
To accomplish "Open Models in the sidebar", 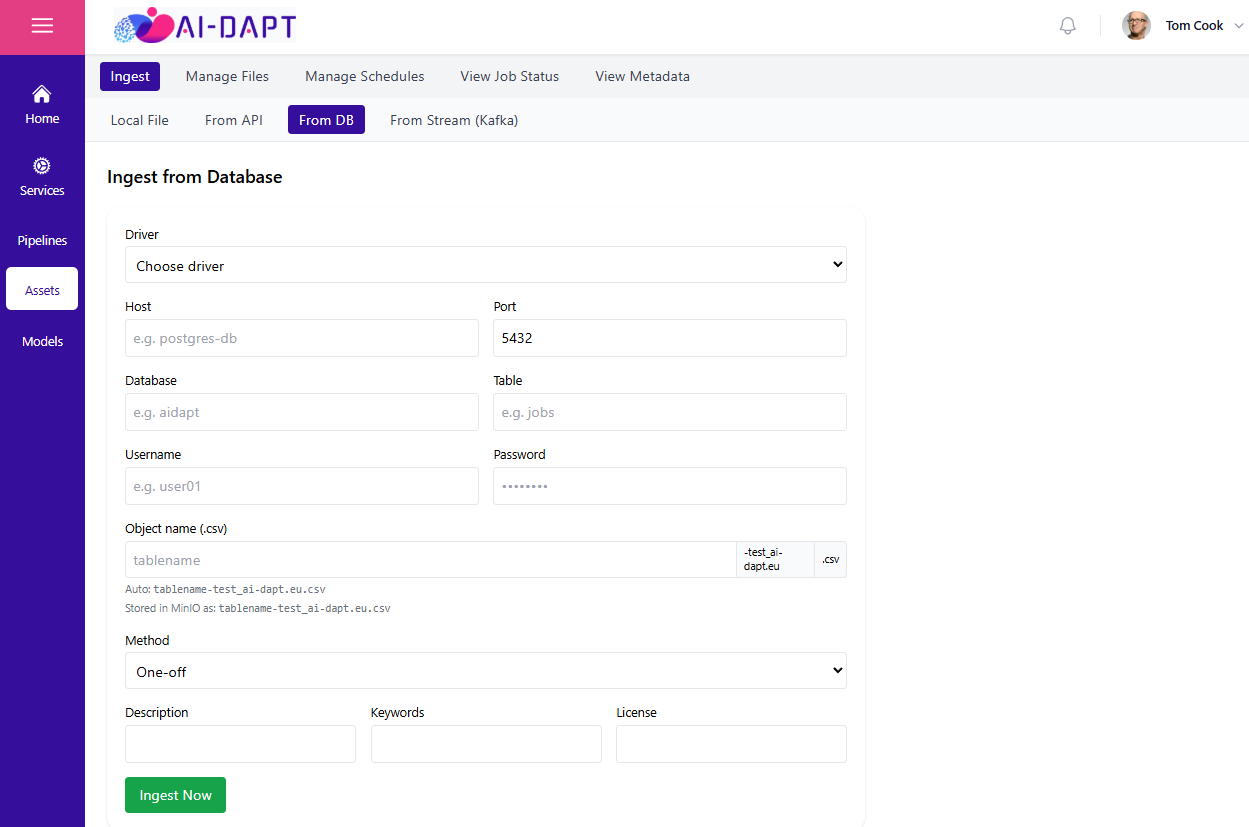I will click(x=42, y=342).
